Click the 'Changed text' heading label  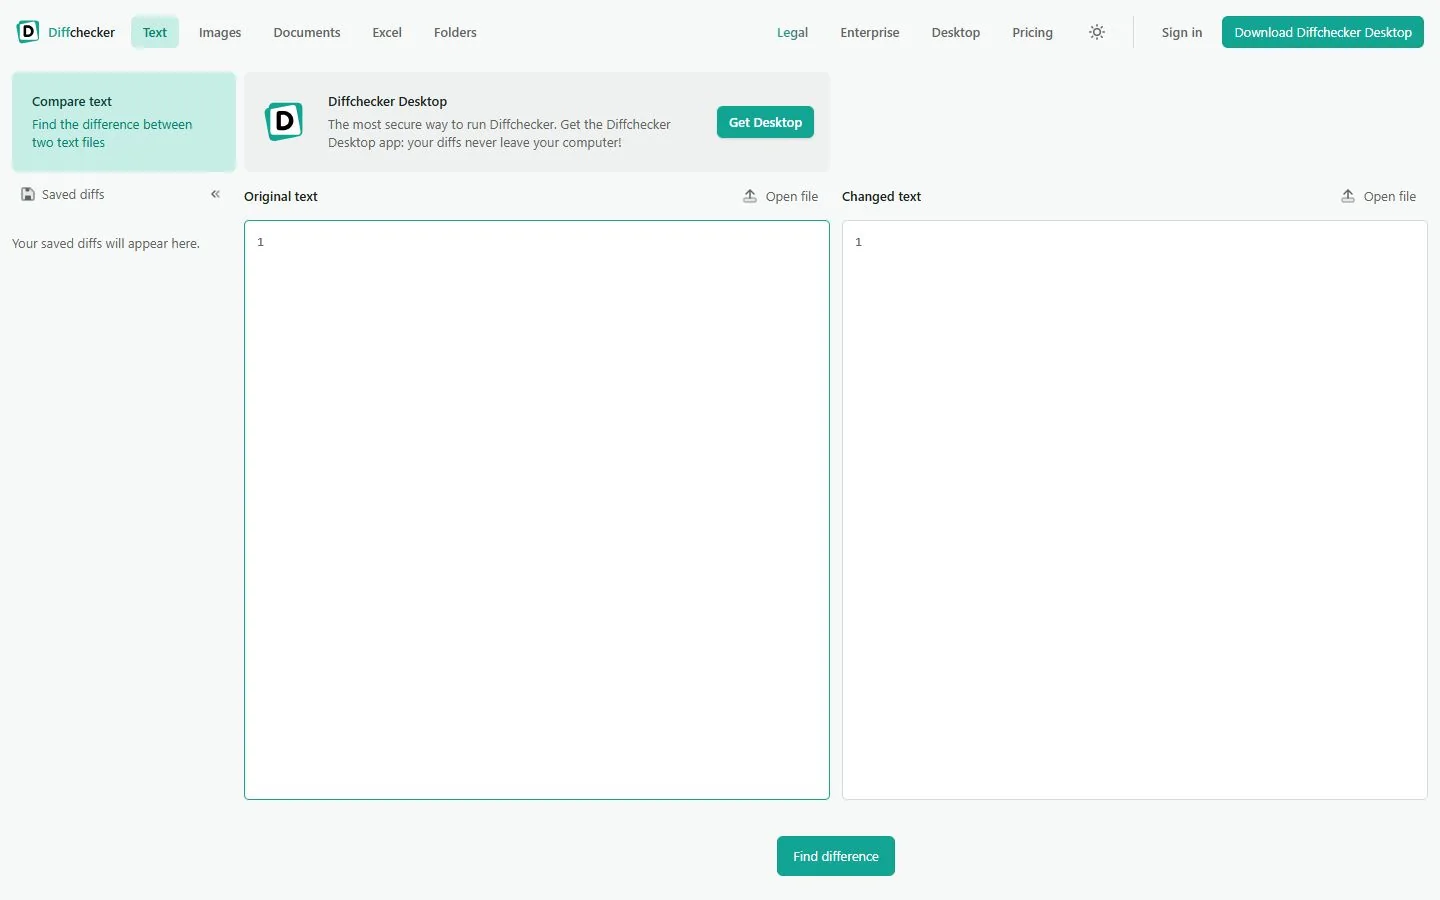[881, 196]
